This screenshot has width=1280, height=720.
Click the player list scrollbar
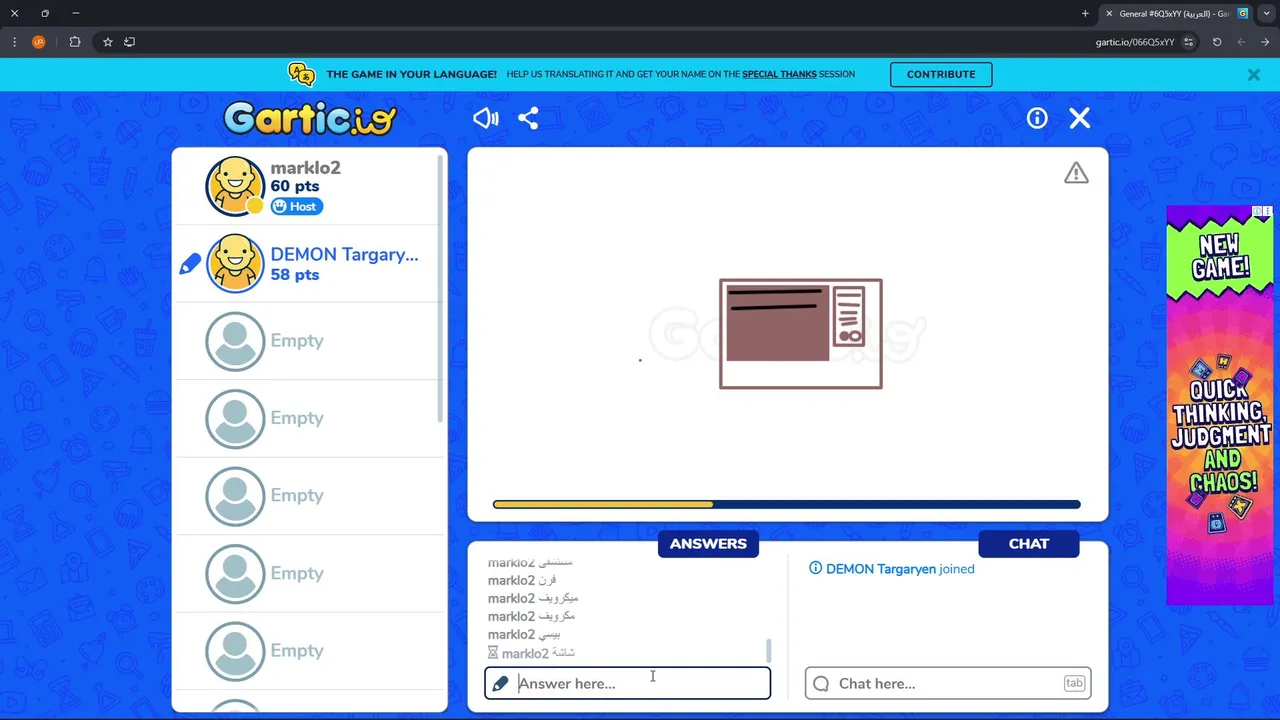(x=441, y=290)
